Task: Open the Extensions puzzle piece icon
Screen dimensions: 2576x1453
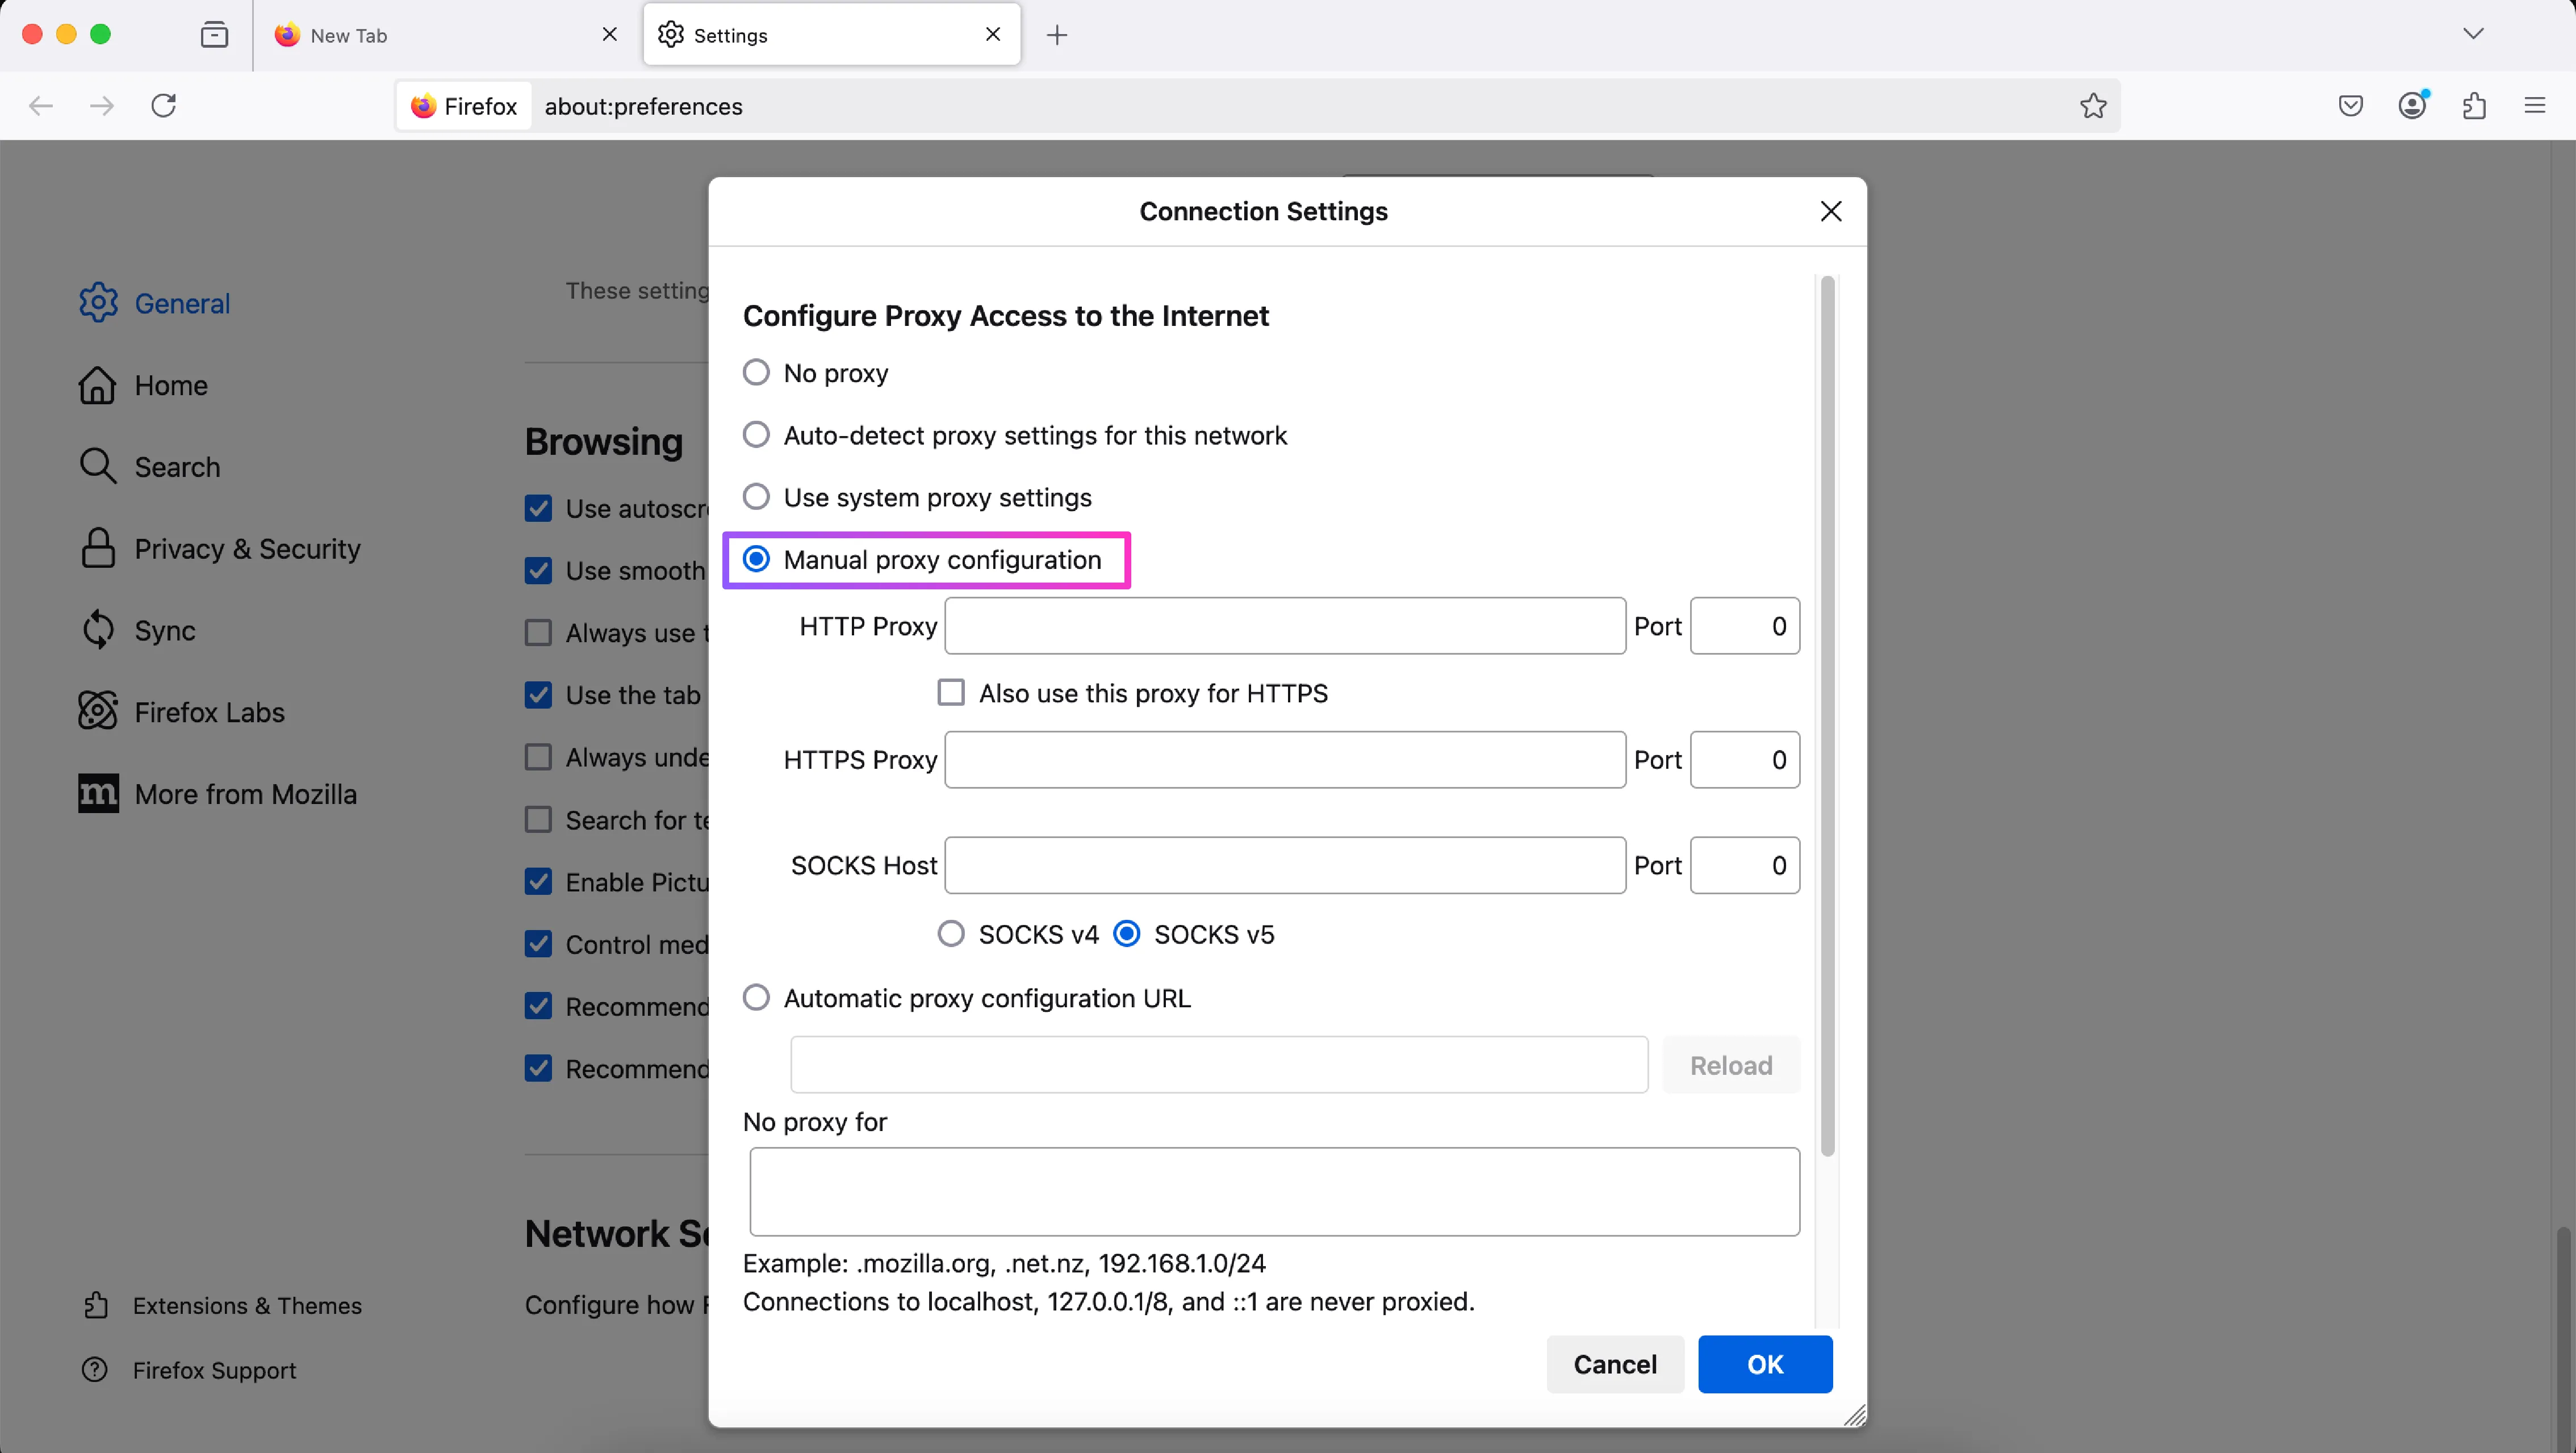Action: coord(2474,106)
